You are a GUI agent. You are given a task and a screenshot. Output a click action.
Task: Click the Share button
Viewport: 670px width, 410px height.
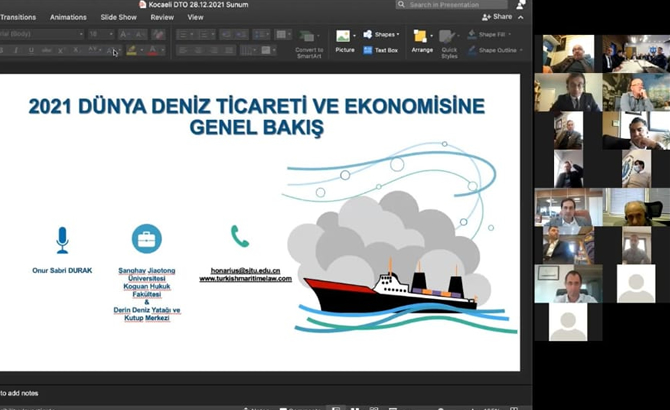point(497,17)
